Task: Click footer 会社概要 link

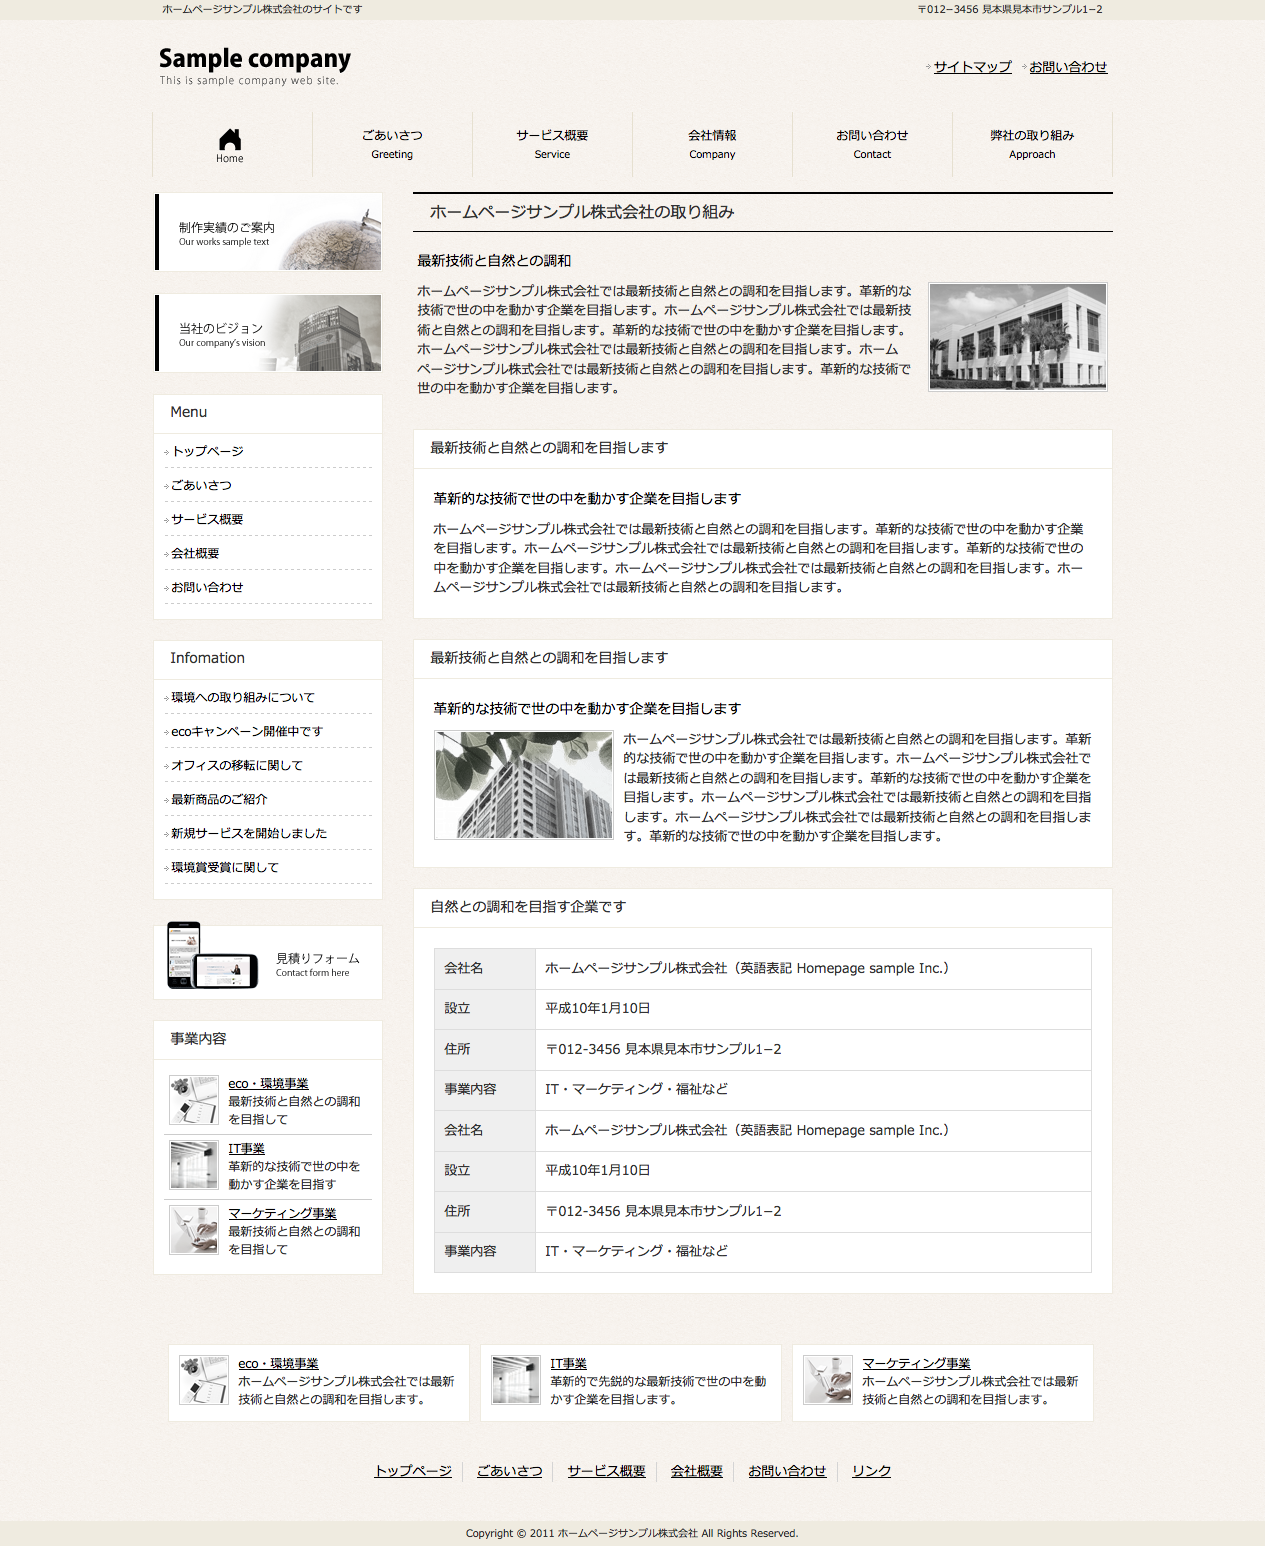Action: 697,1471
